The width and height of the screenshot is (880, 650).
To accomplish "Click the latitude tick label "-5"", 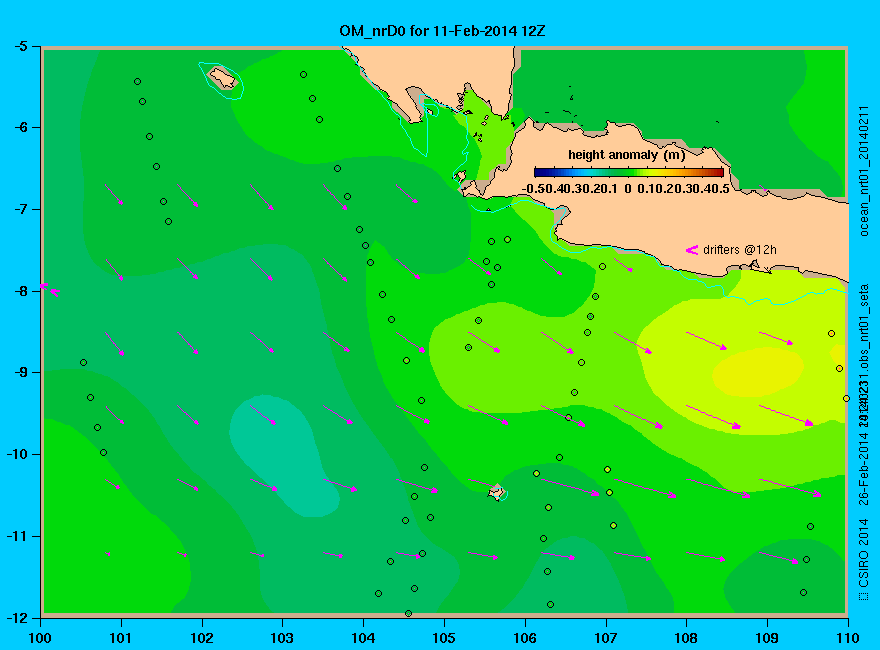I will [20, 46].
